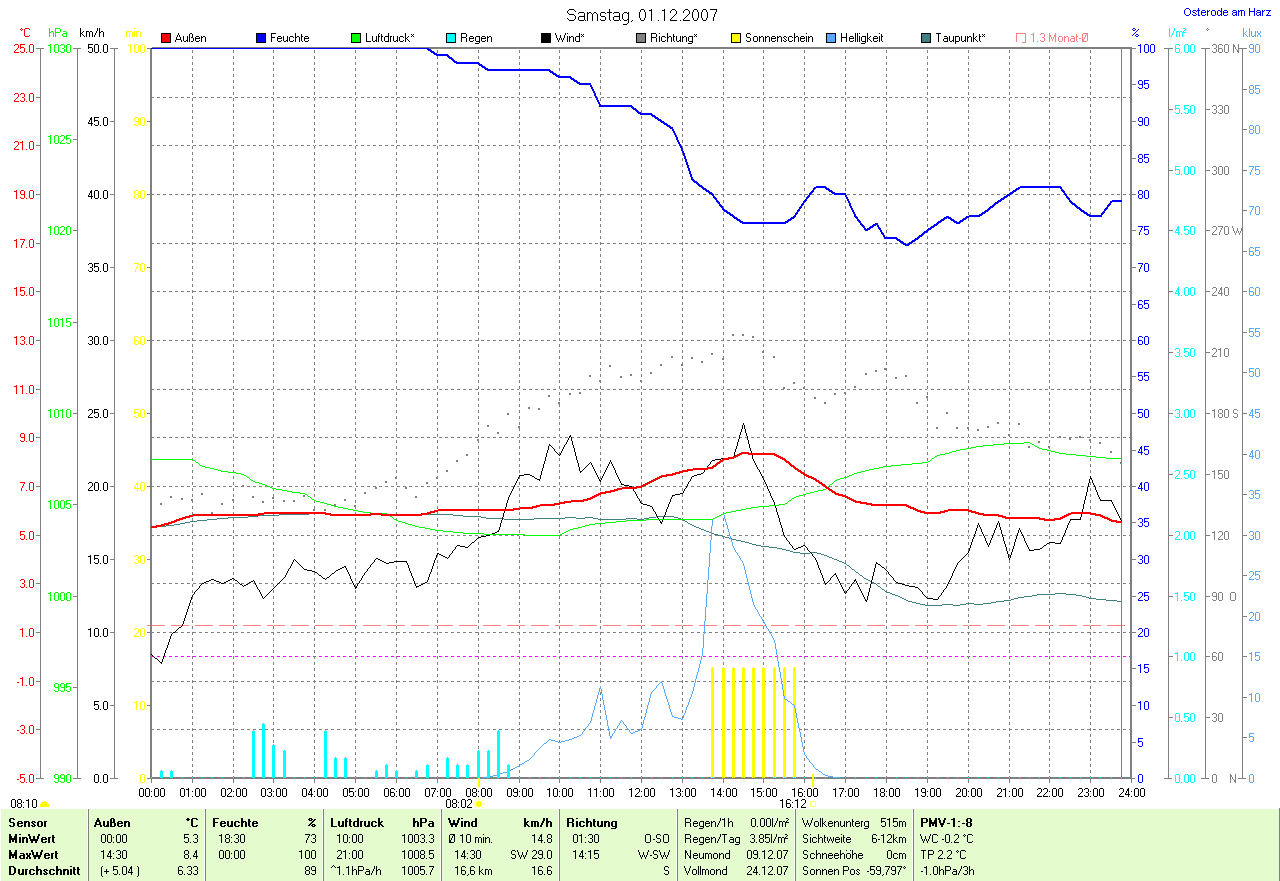This screenshot has width=1280, height=881.
Task: Click the cyan Regen legend square
Action: point(452,38)
